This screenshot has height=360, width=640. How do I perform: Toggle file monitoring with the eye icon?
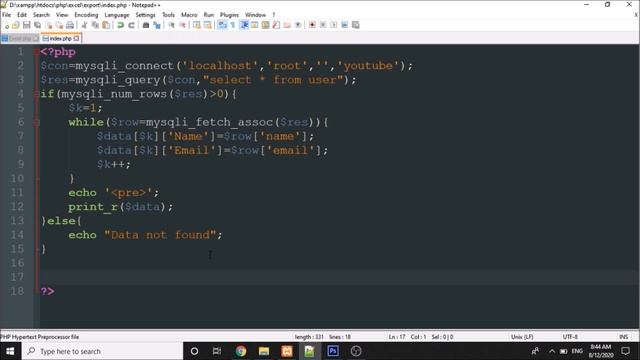[x=298, y=25]
